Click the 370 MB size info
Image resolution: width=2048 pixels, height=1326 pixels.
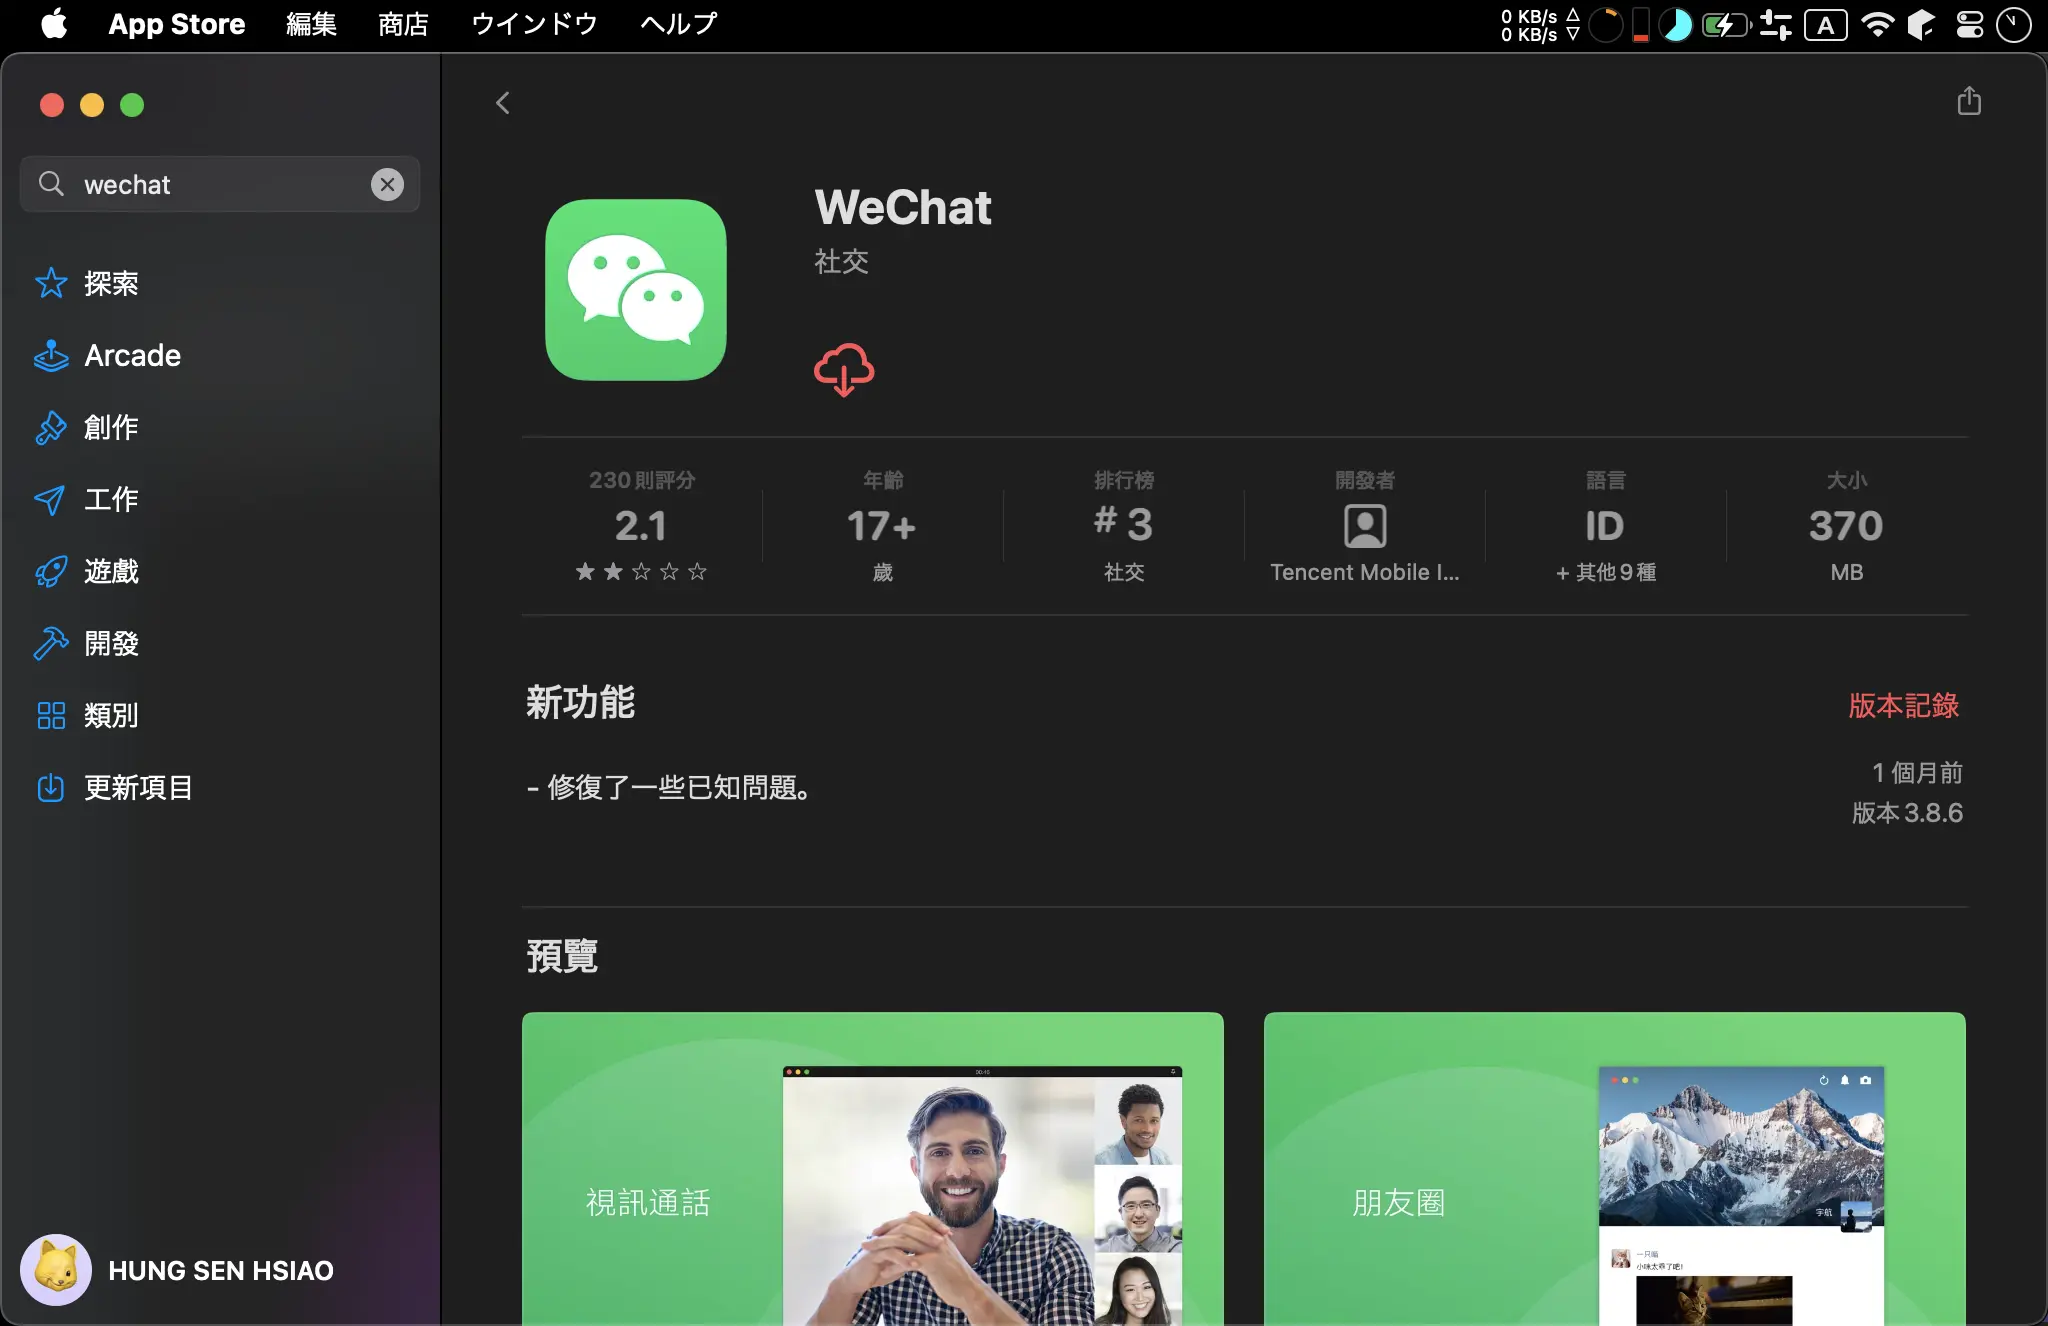[x=1846, y=526]
